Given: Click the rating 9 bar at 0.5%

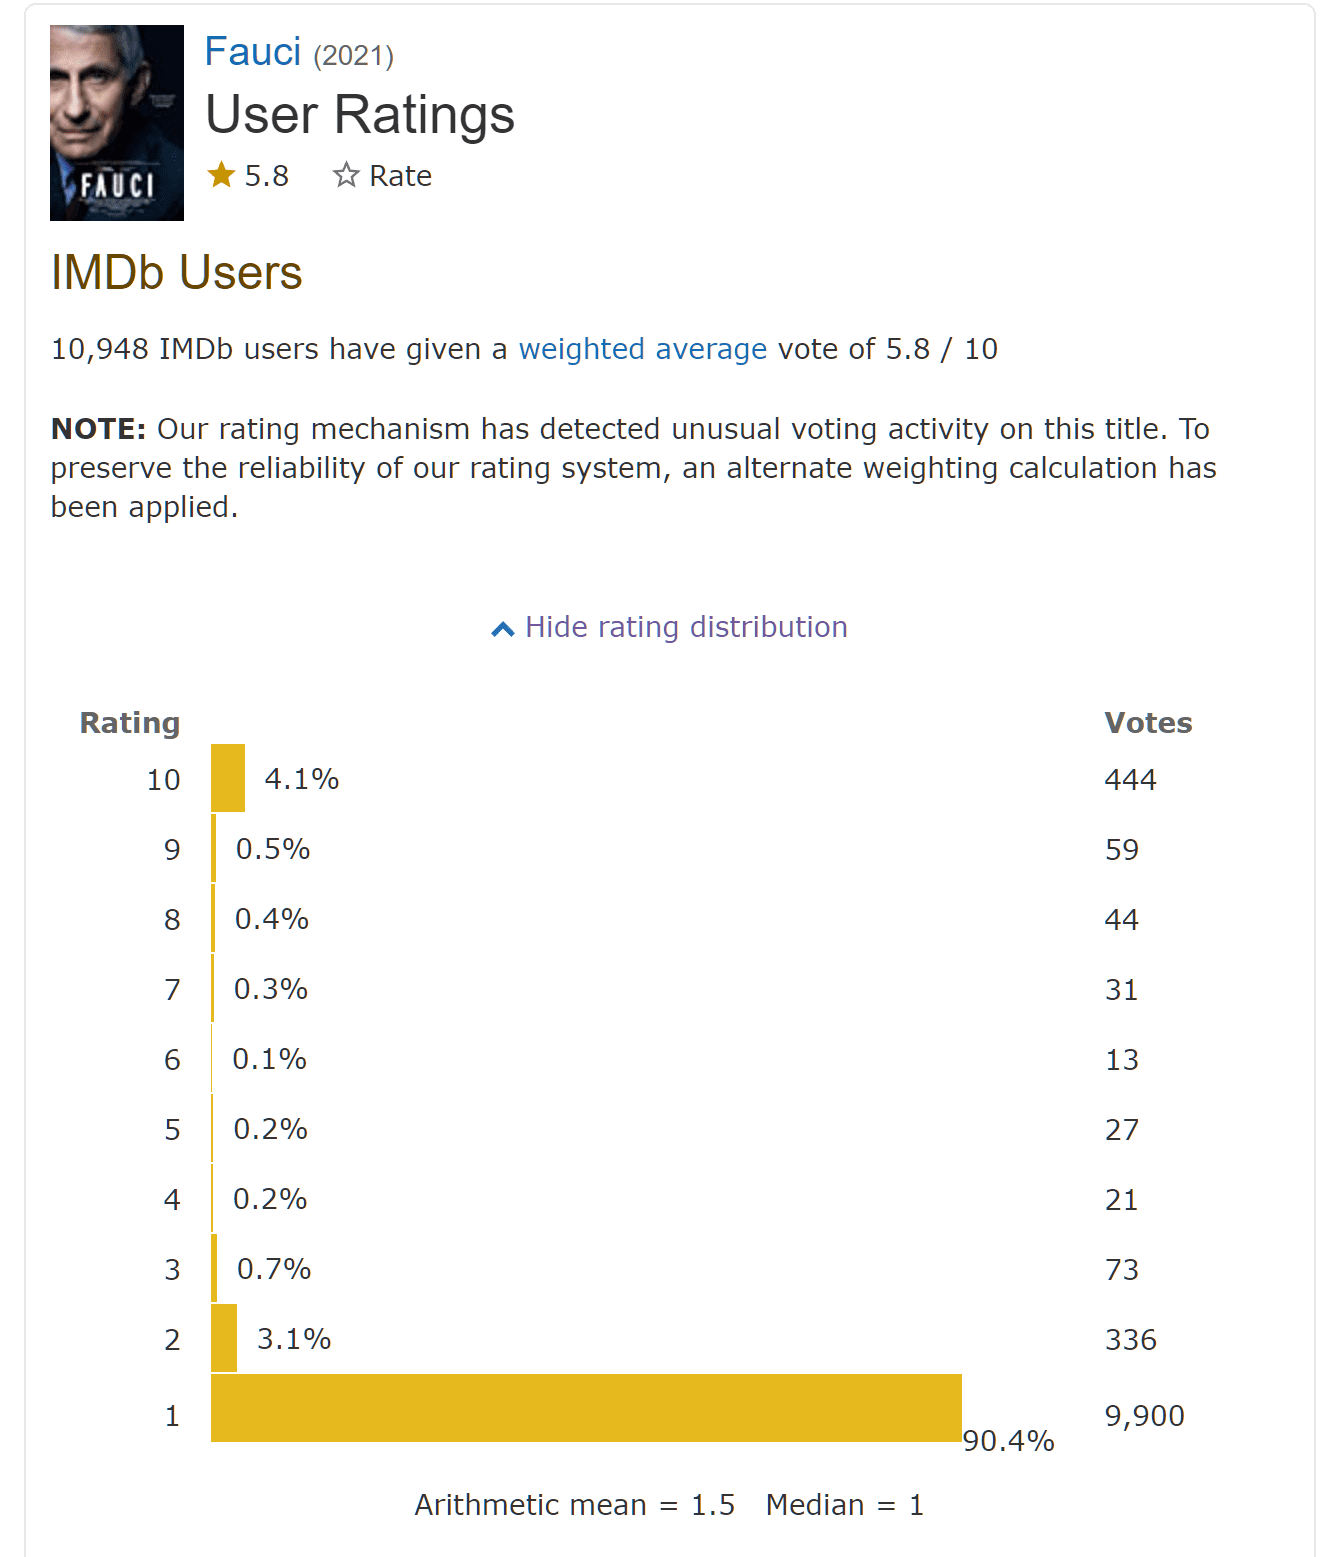Looking at the screenshot, I should pos(213,848).
